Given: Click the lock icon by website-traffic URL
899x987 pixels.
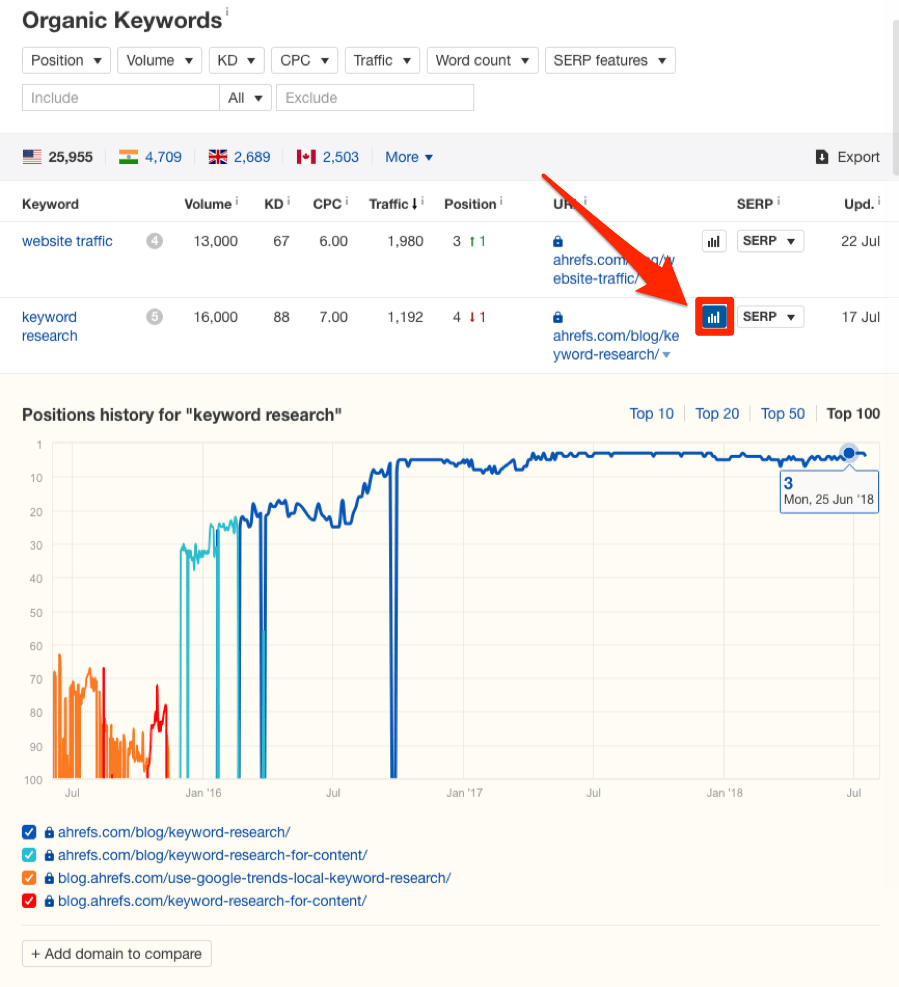Looking at the screenshot, I should point(558,242).
